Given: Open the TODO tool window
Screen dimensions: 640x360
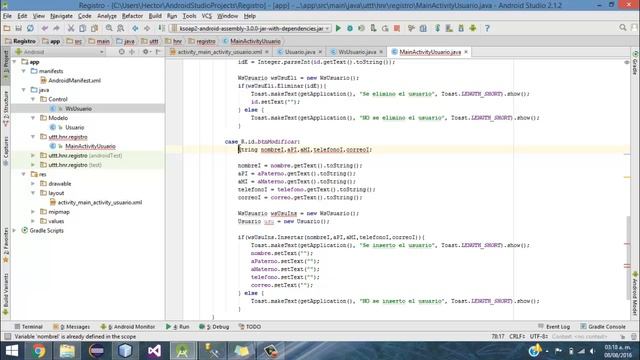Looking at the screenshot, I should [250, 327].
